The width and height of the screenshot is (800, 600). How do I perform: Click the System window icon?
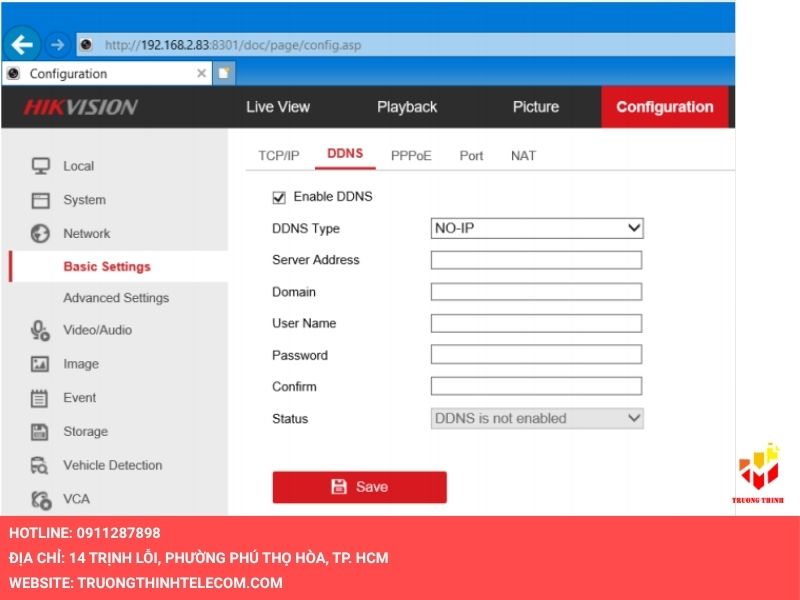pyautogui.click(x=41, y=200)
